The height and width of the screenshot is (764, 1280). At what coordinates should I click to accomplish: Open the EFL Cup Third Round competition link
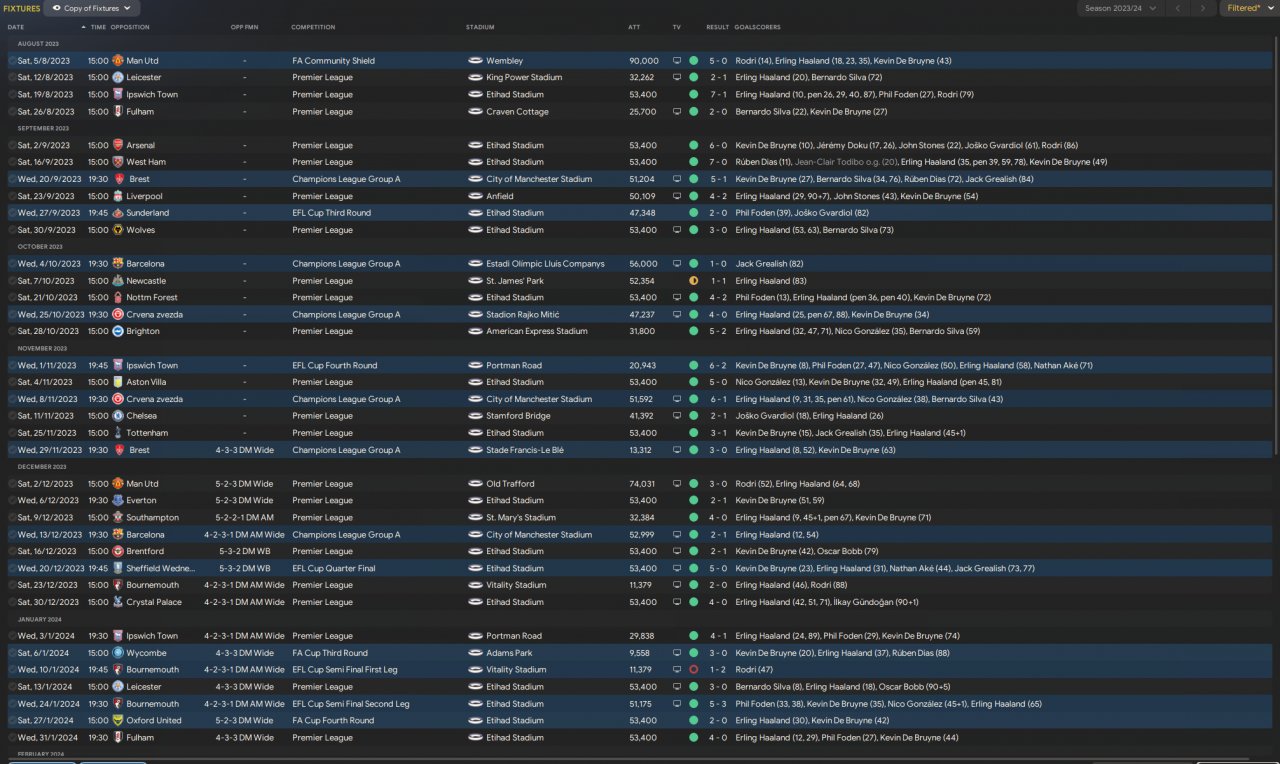[x=331, y=213]
